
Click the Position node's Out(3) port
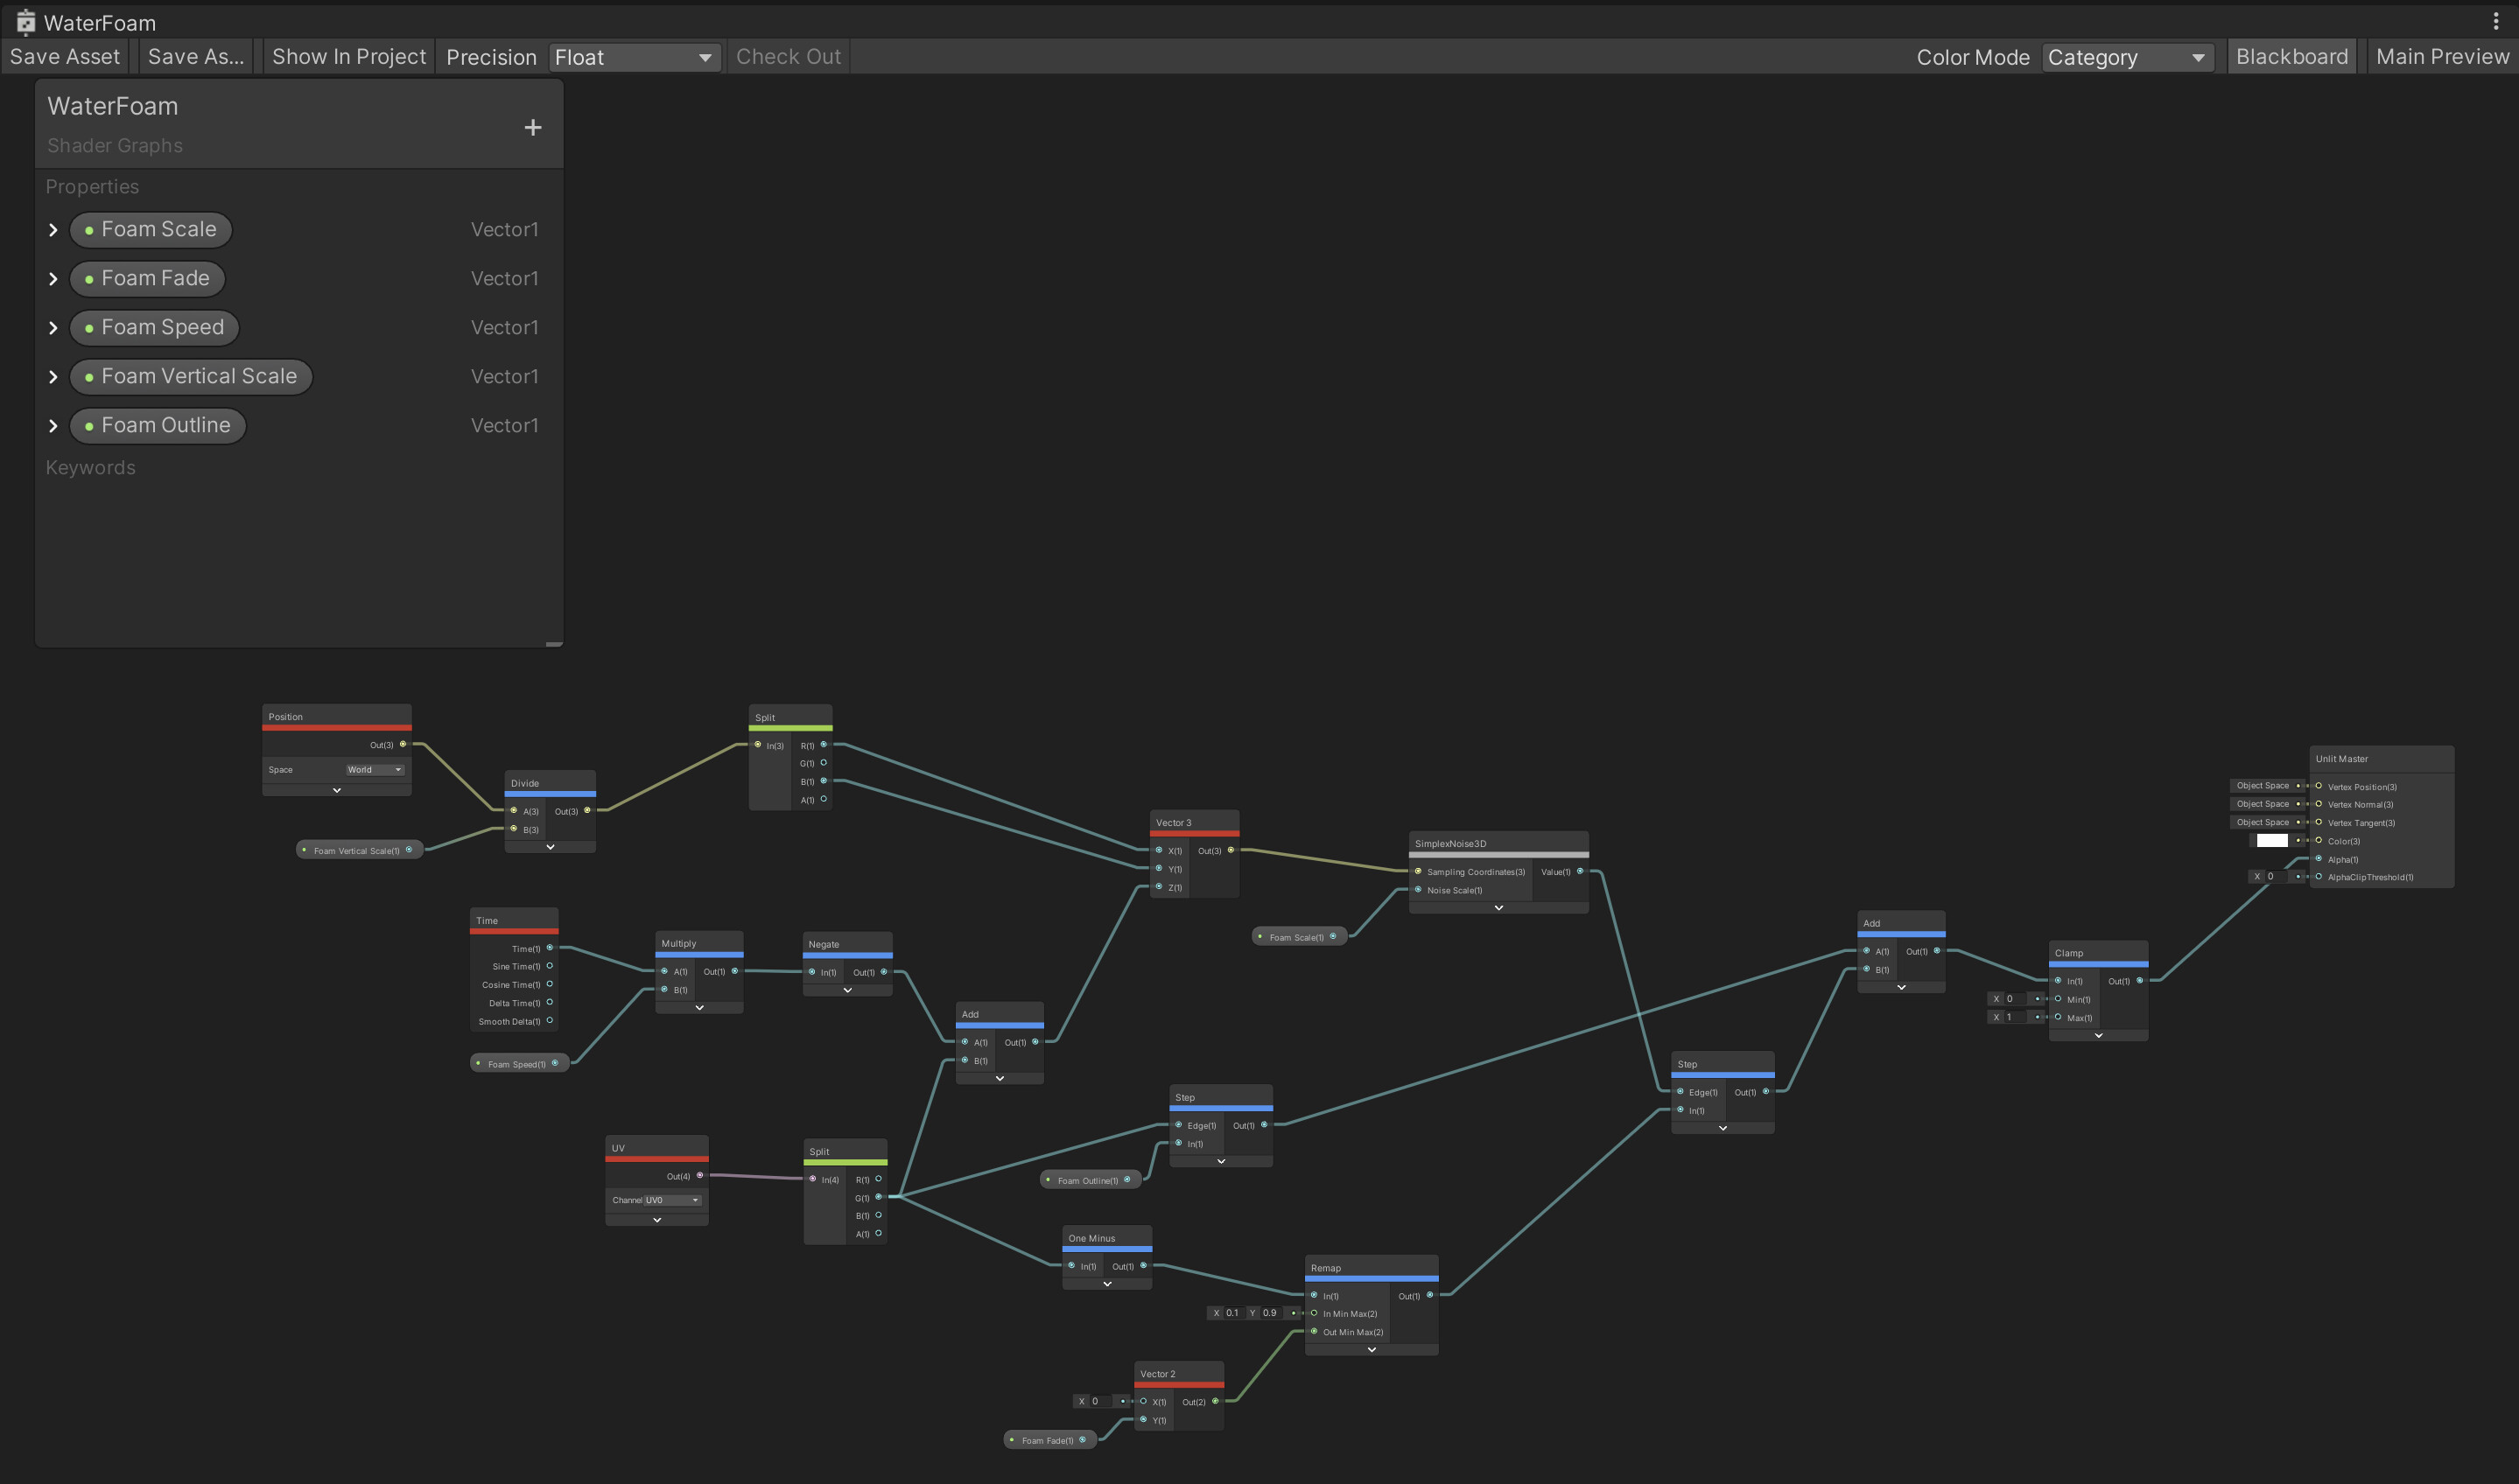coord(403,744)
